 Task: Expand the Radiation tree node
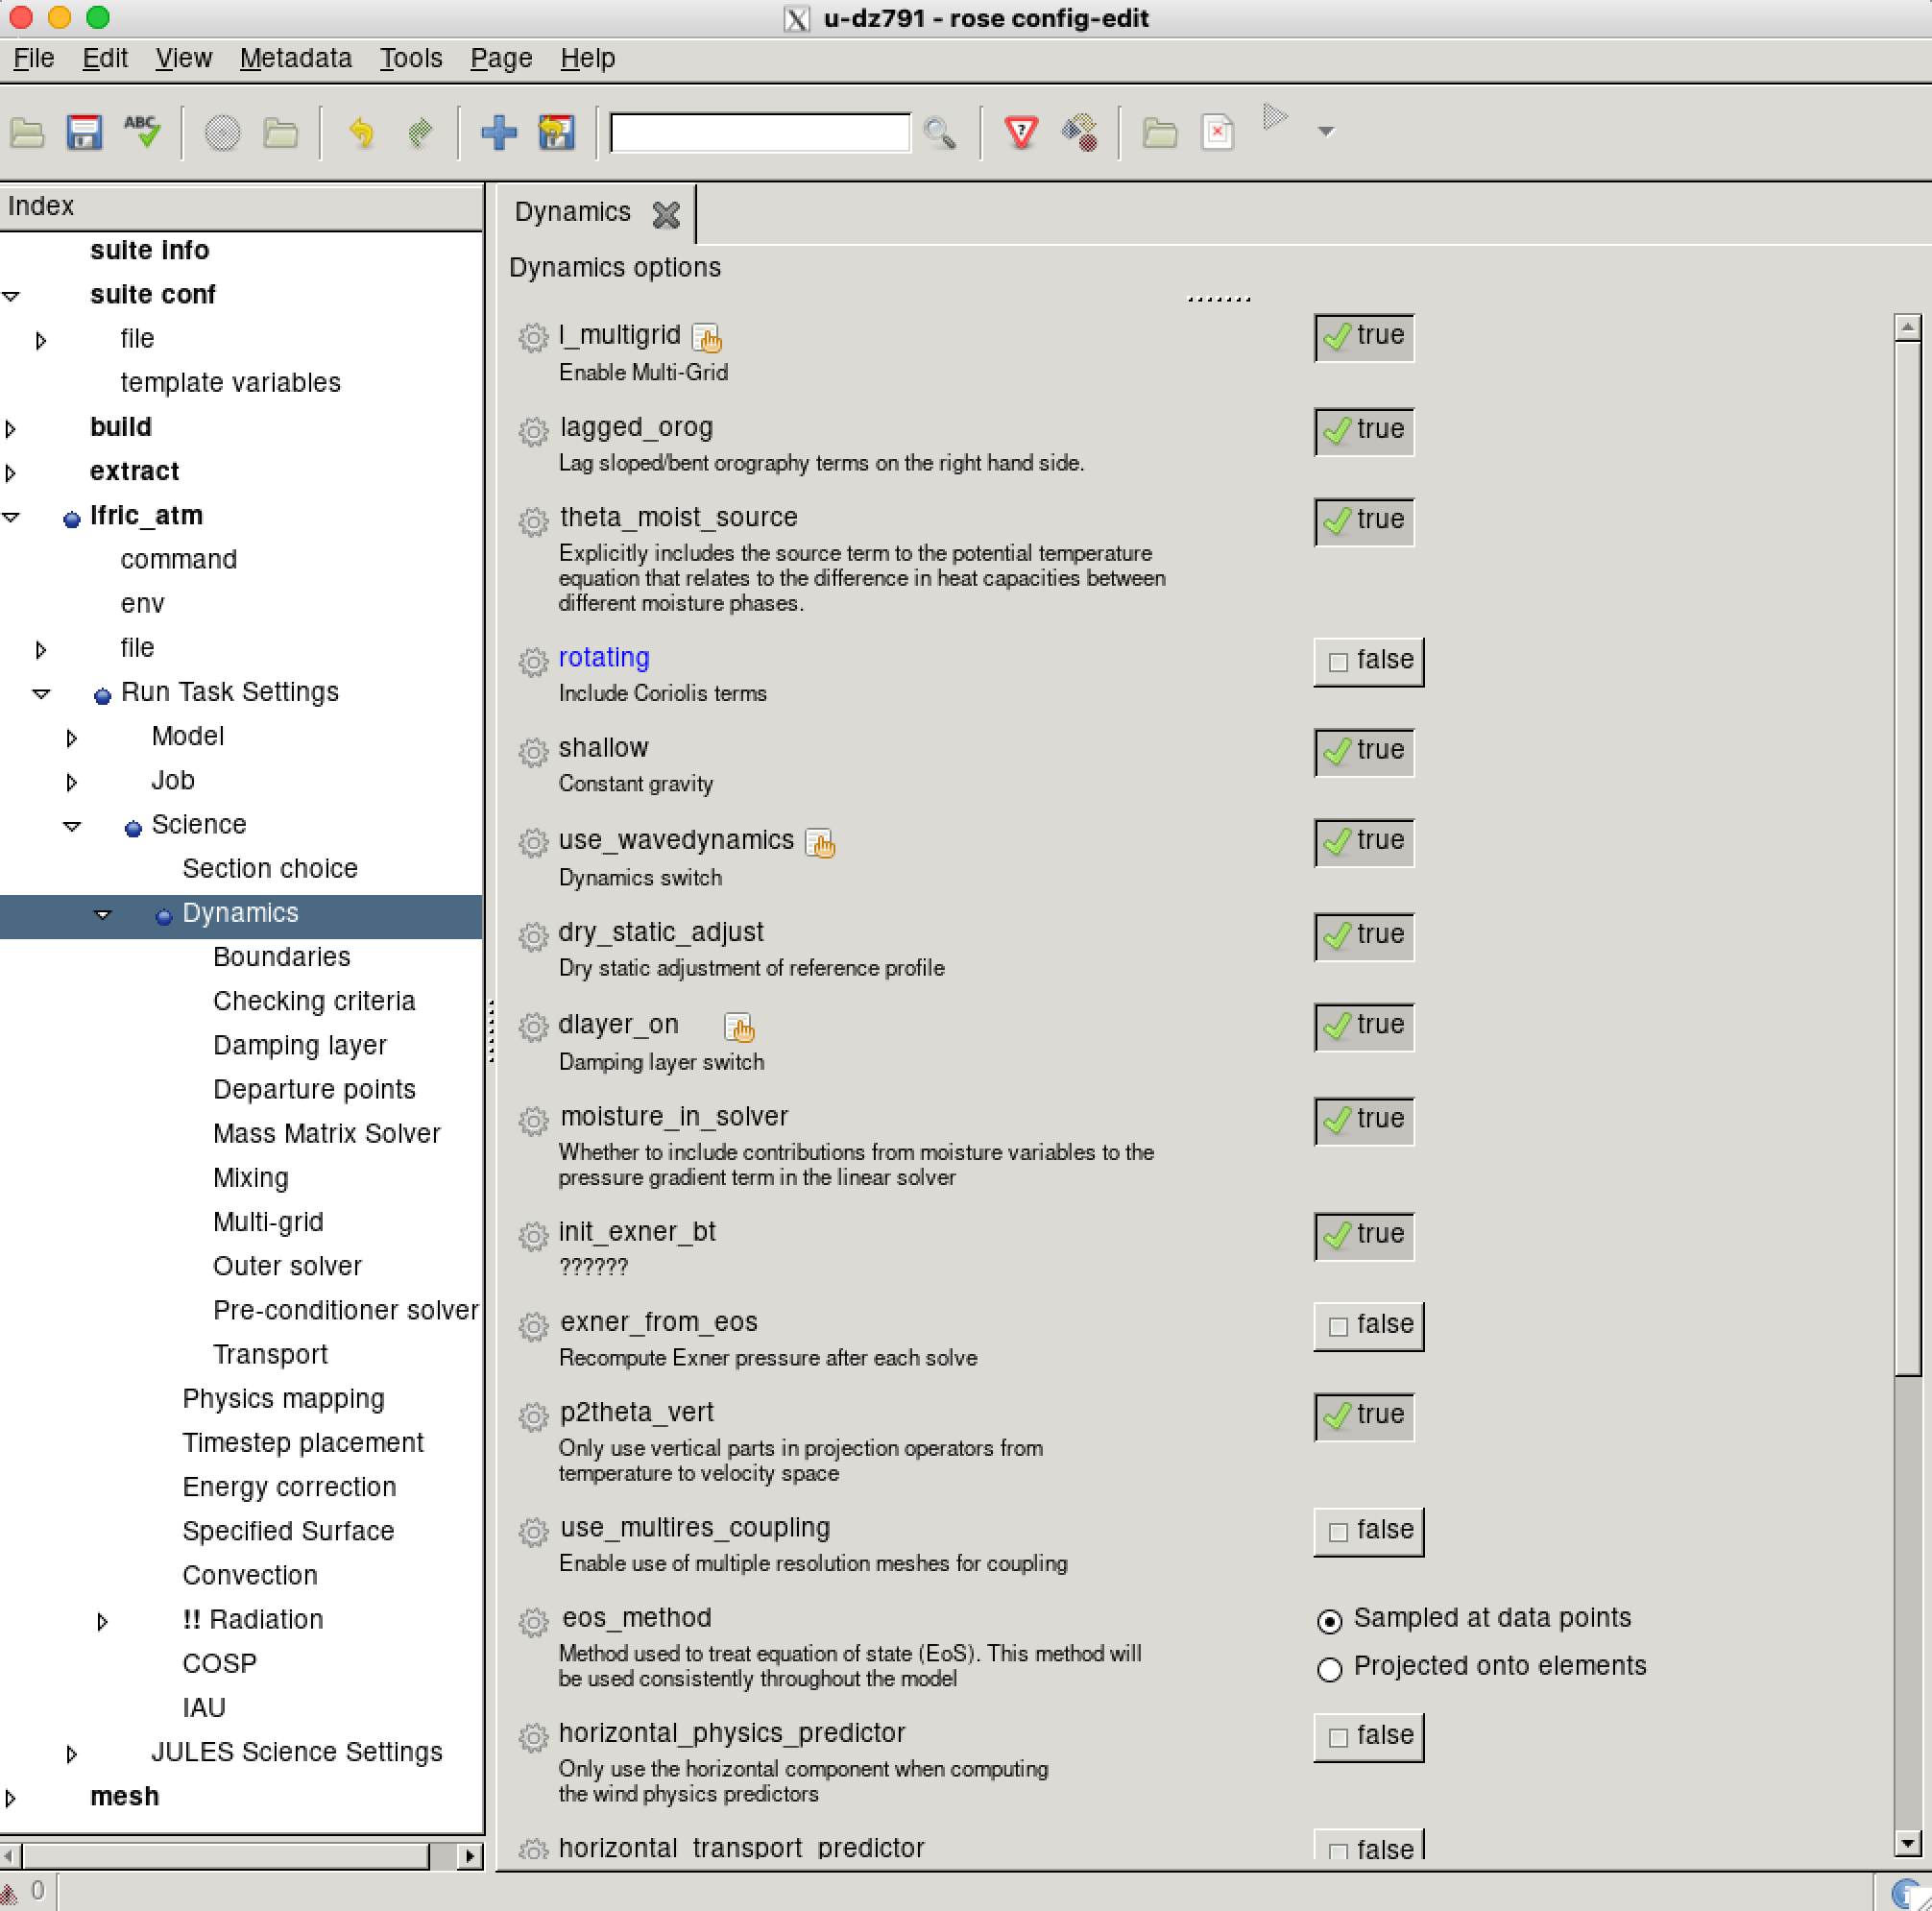pyautogui.click(x=102, y=1621)
